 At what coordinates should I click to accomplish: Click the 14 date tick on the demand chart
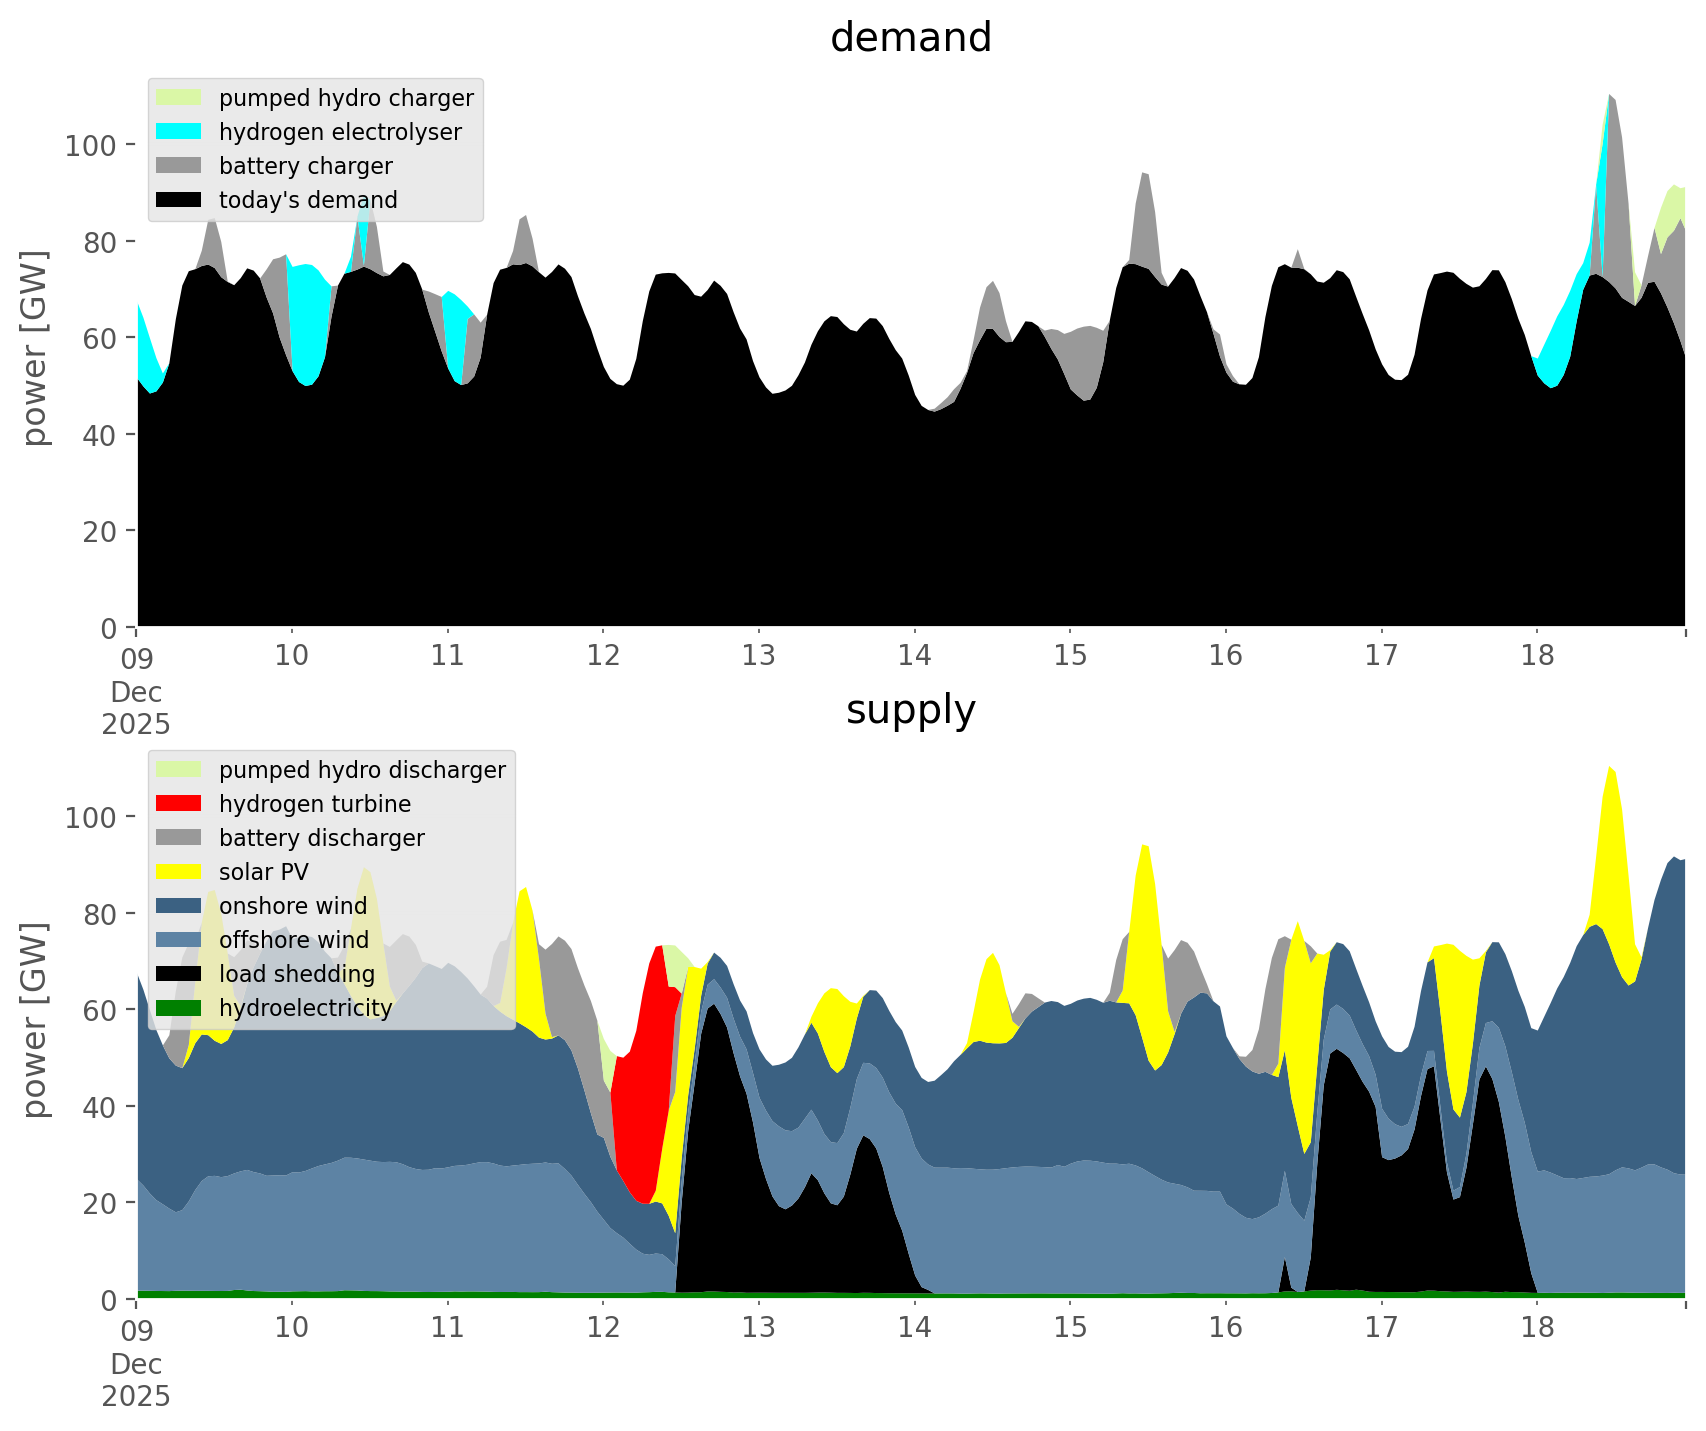[914, 656]
